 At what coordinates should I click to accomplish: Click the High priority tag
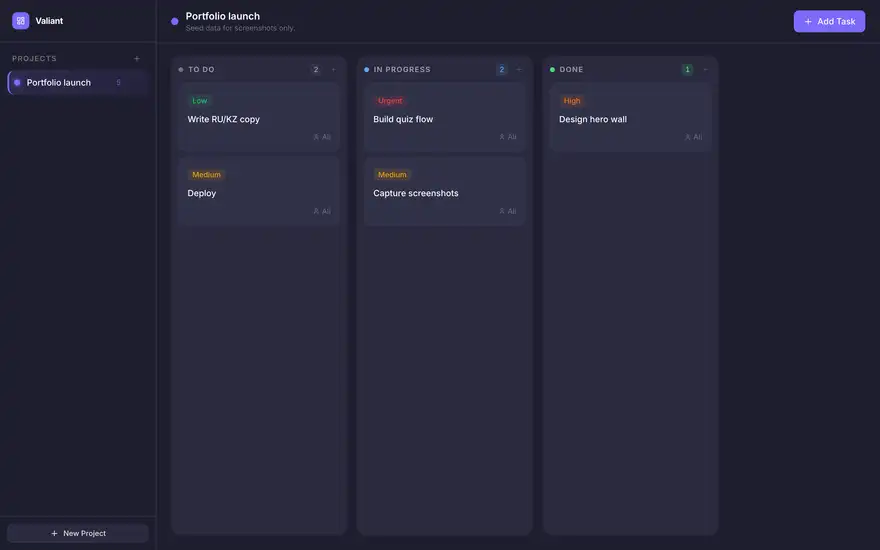coord(571,101)
